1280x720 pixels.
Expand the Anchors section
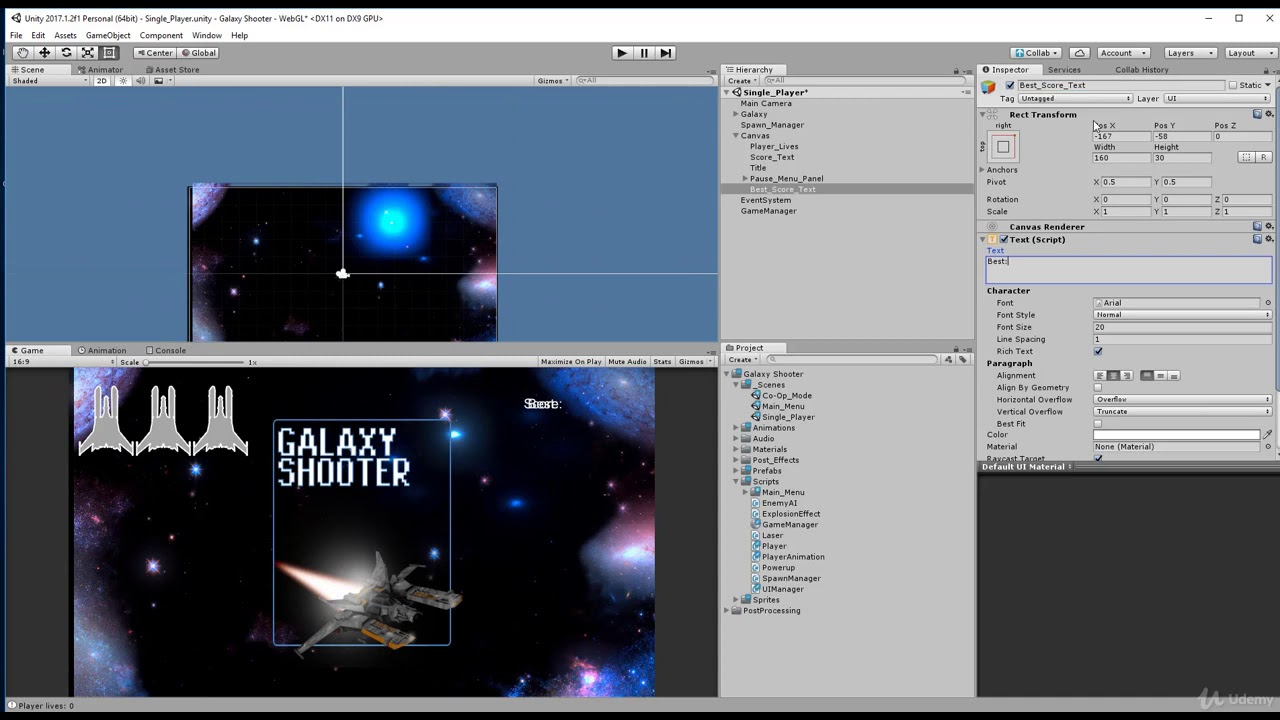982,170
